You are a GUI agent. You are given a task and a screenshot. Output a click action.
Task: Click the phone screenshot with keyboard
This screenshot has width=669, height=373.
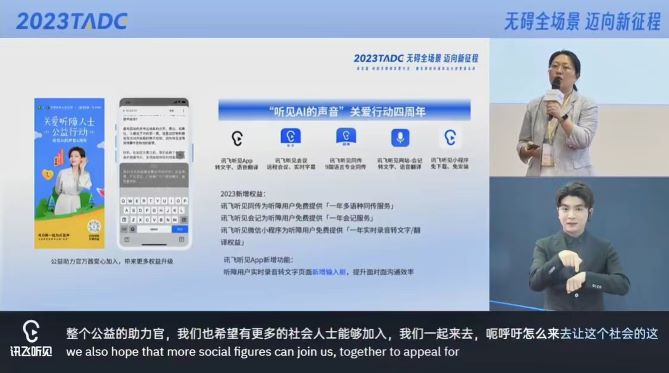point(154,173)
